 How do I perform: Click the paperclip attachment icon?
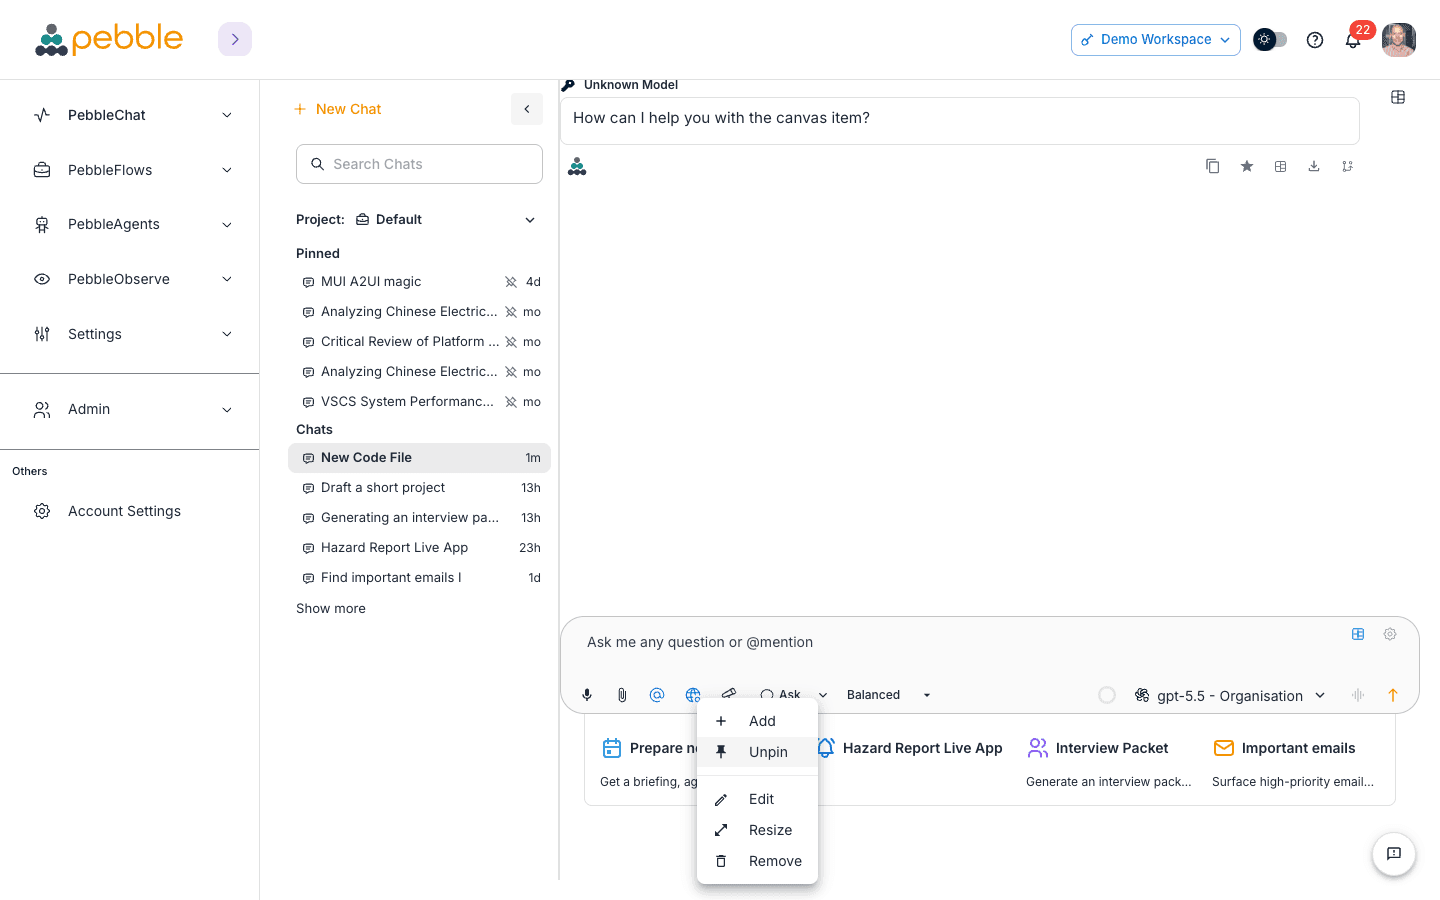tap(622, 695)
